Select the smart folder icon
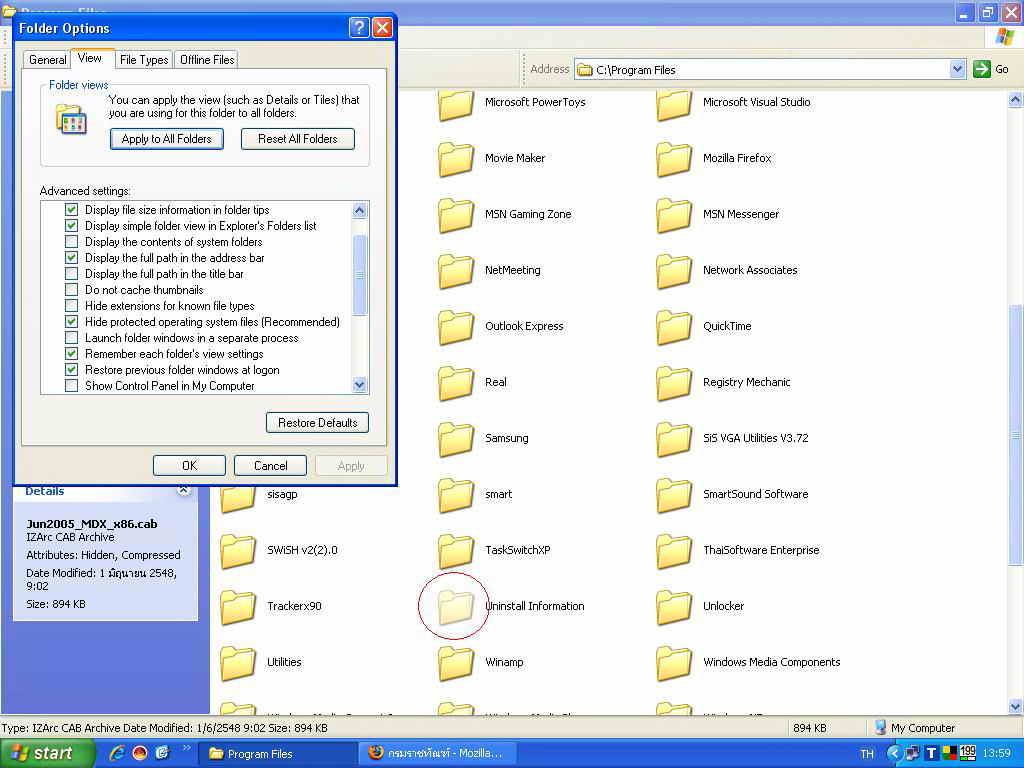 (x=455, y=496)
